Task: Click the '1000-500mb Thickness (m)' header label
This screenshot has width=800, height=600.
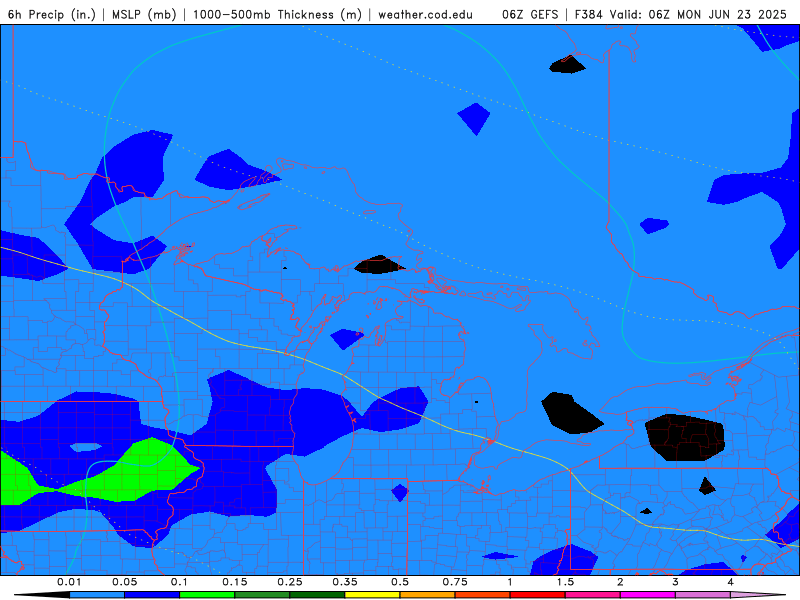Action: pos(277,14)
